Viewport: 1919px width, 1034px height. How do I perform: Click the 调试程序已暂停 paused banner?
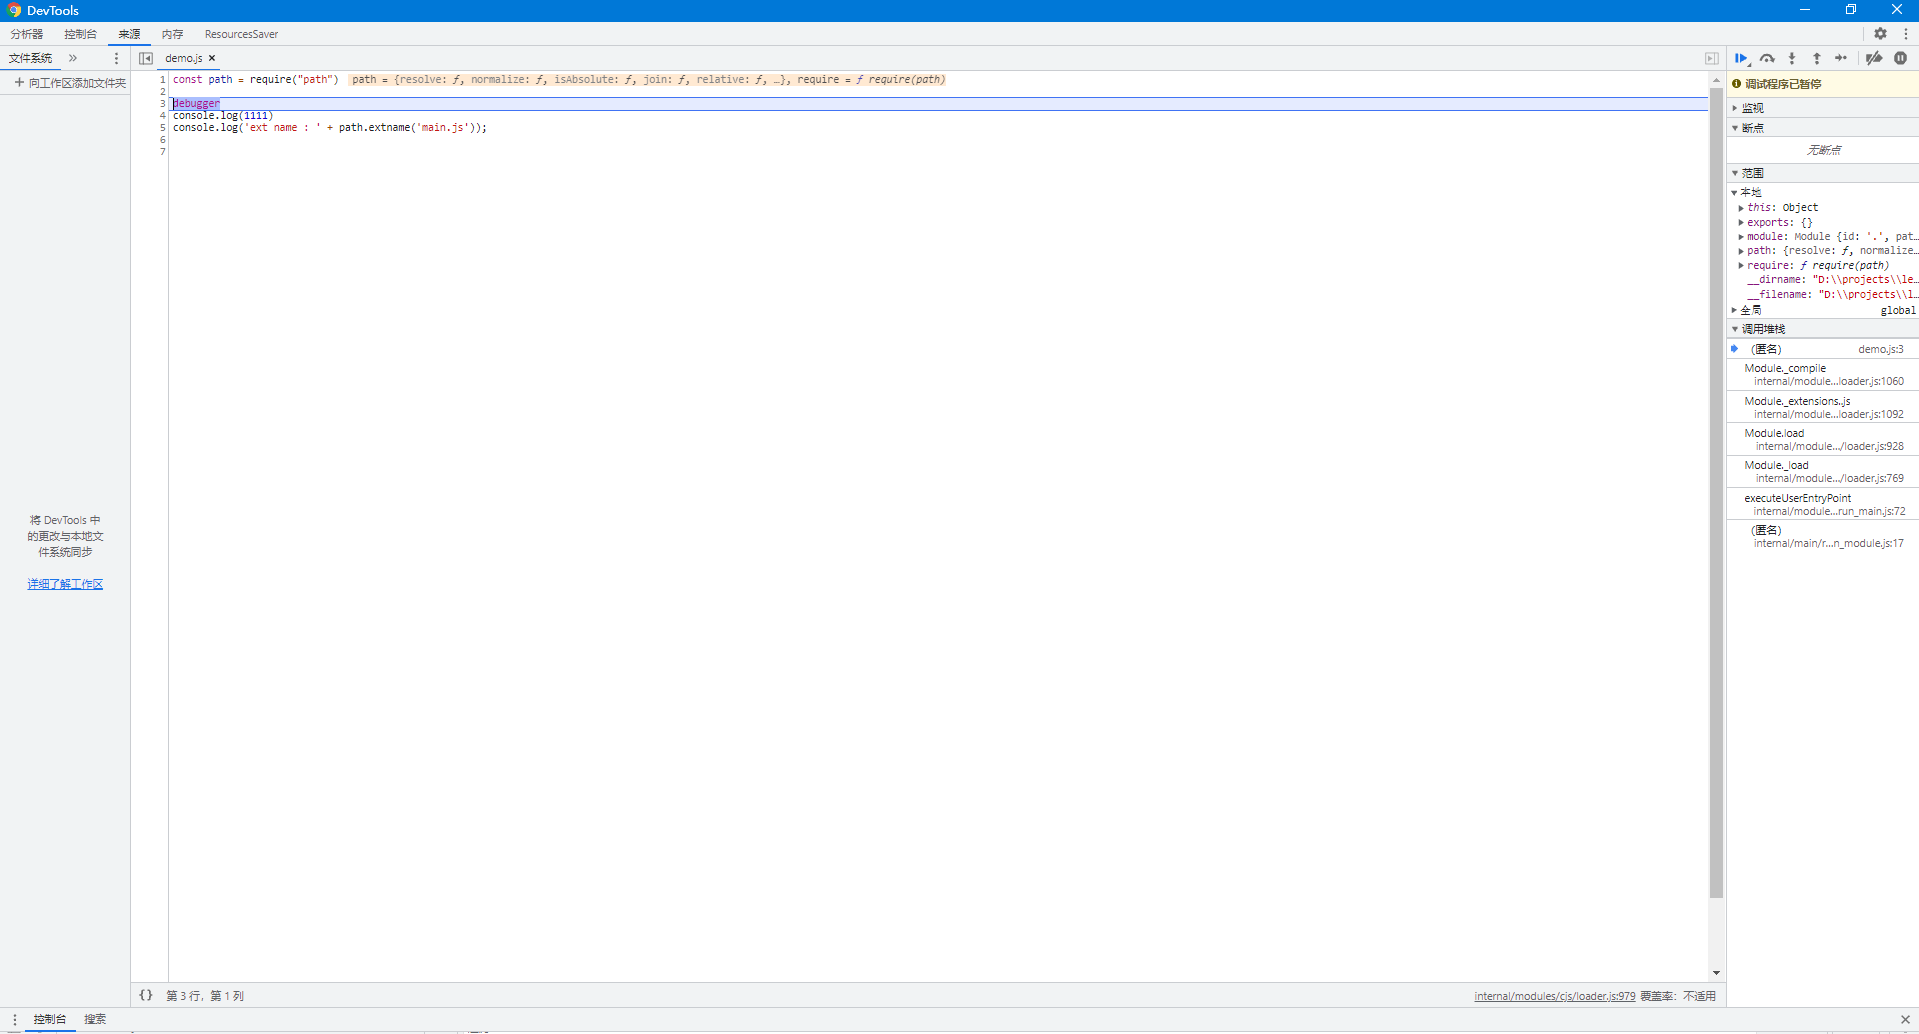pos(1822,84)
